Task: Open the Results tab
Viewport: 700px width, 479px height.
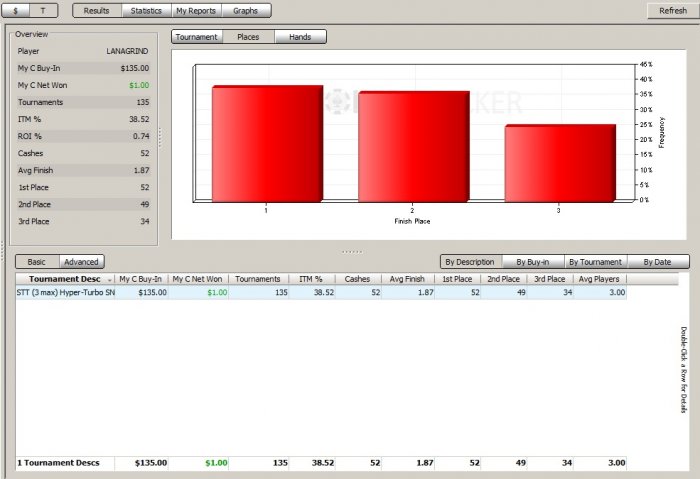Action: [97, 11]
